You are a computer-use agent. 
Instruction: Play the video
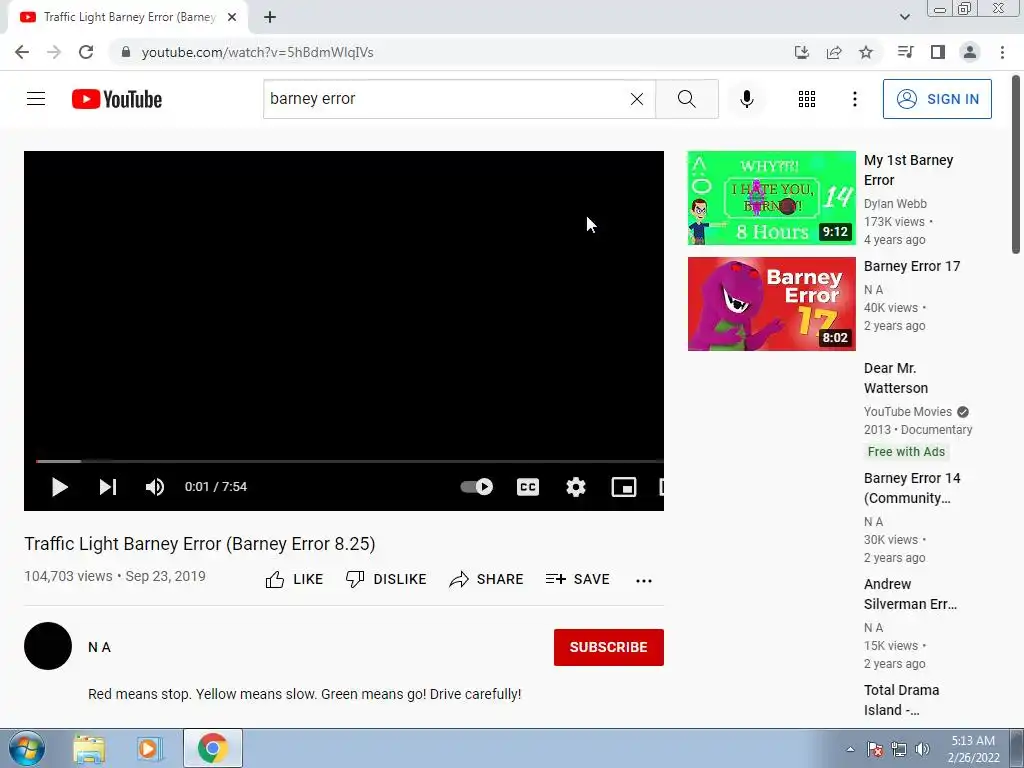pos(59,487)
